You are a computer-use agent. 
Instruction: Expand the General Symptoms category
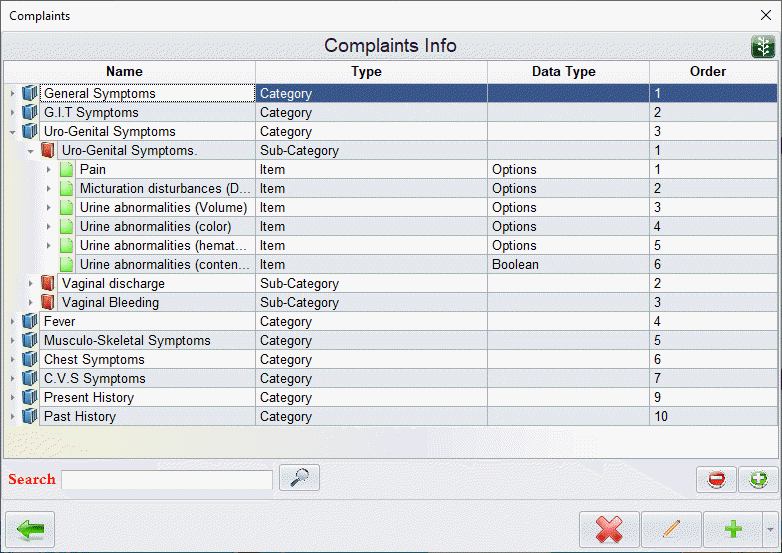coord(12,94)
